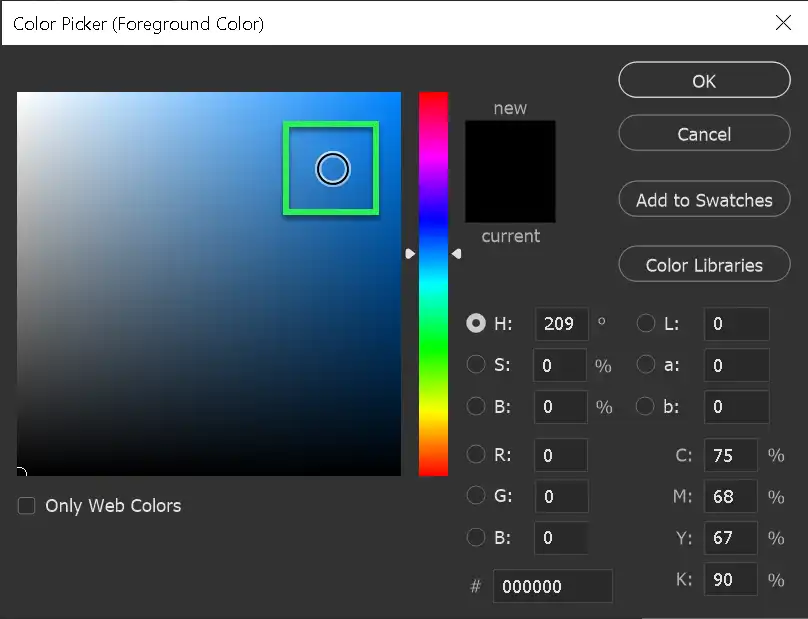Select the L lightness radio button
808x619 pixels.
click(x=645, y=323)
